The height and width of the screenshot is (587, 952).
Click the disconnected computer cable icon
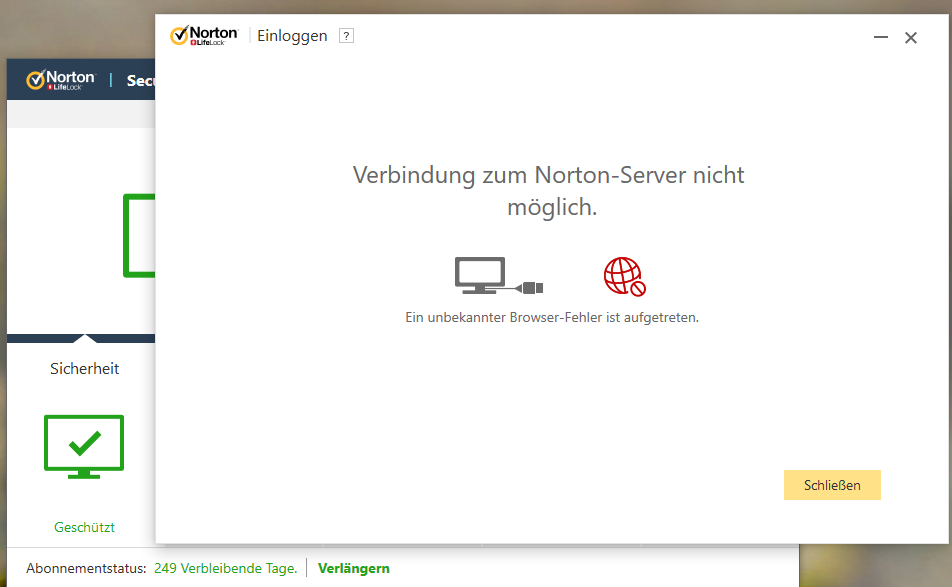499,276
